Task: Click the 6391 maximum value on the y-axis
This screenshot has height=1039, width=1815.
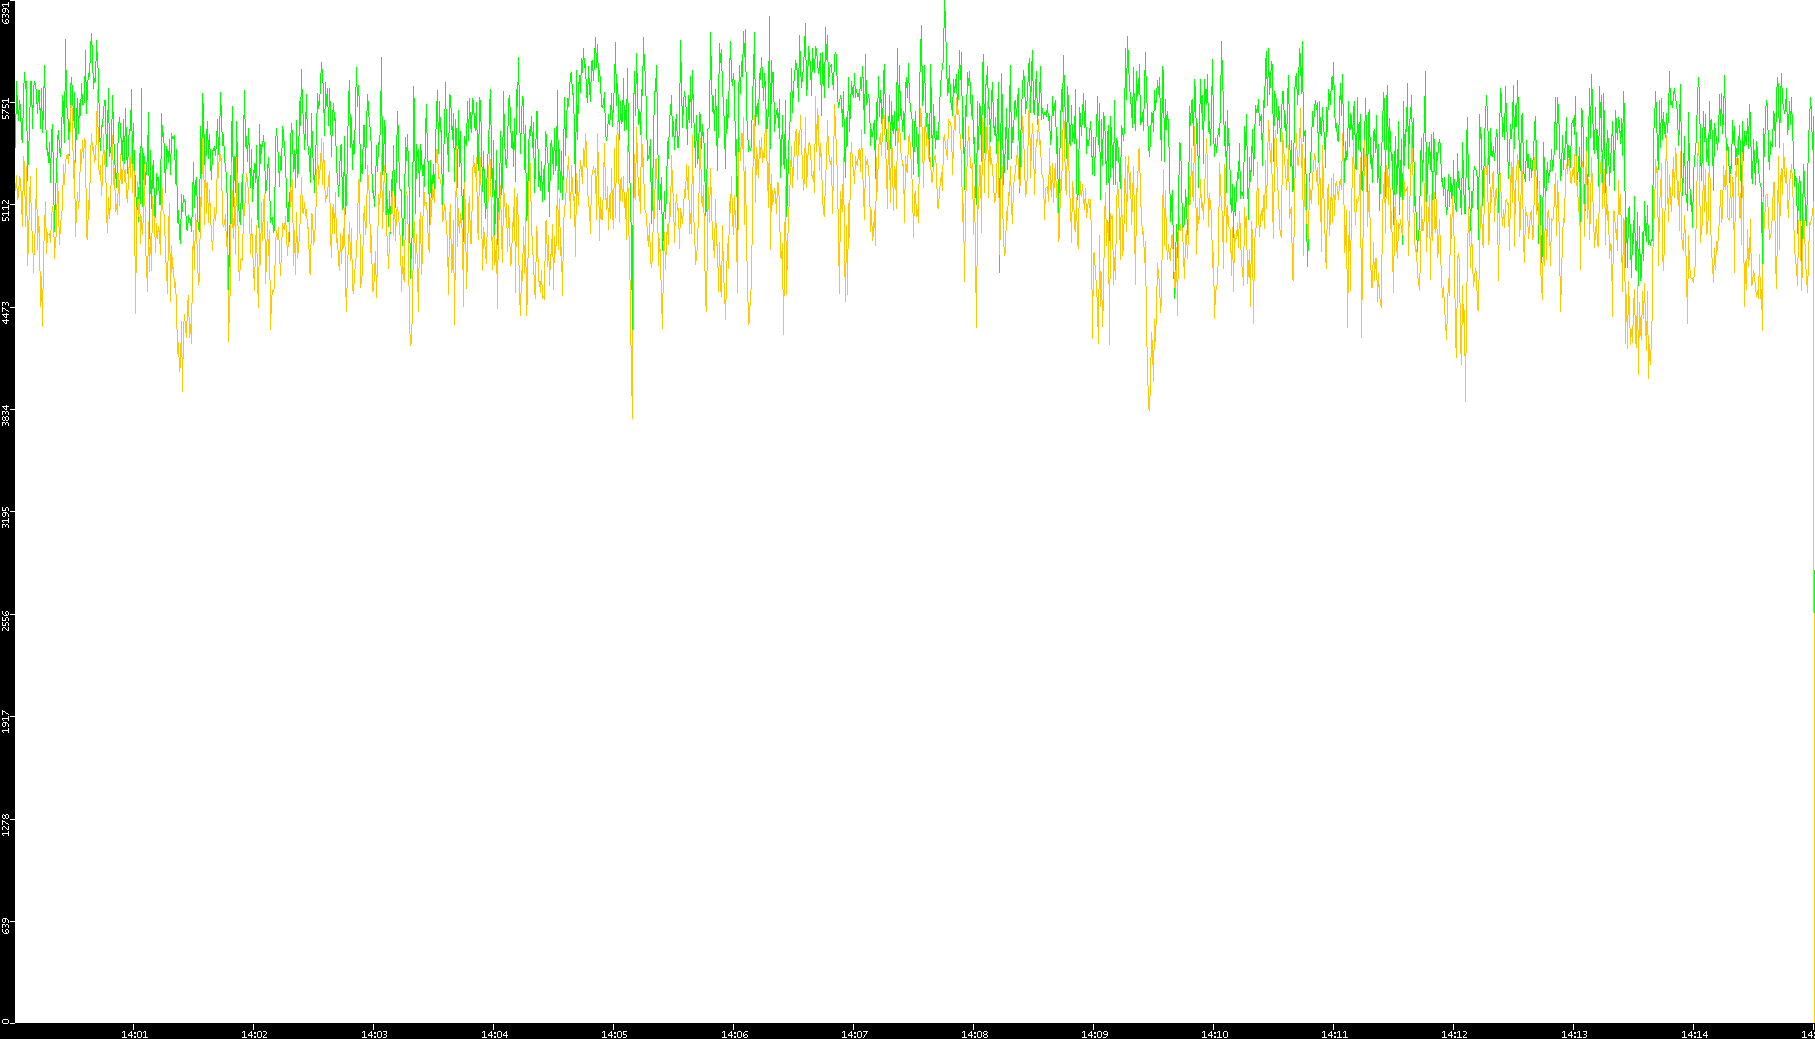Action: point(6,12)
